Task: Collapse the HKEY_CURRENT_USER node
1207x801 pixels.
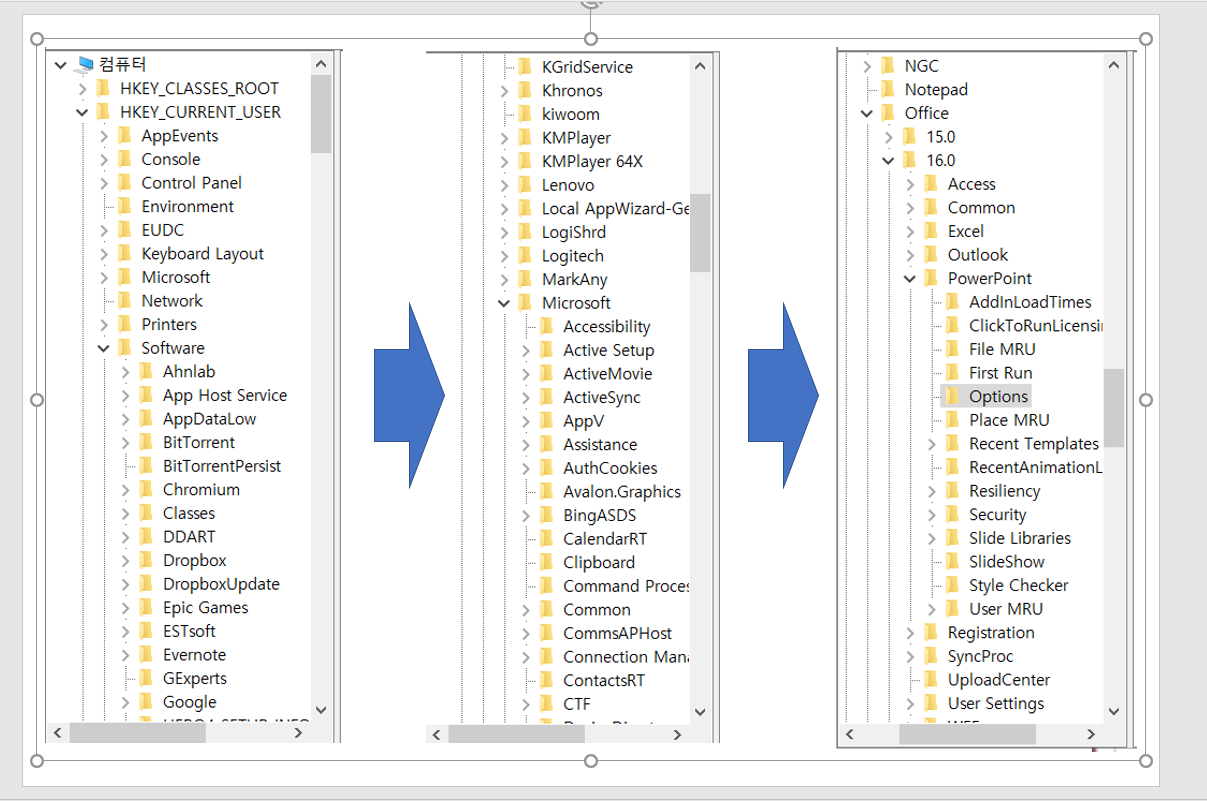Action: (x=82, y=112)
